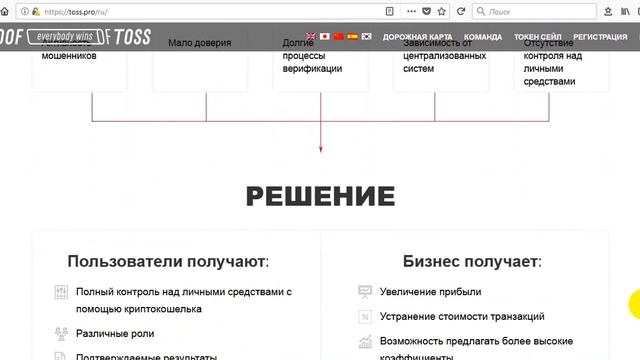Viewport: 640px width, 360px height.
Task: Click the Долгие процессы верификации card
Action: coord(320,65)
